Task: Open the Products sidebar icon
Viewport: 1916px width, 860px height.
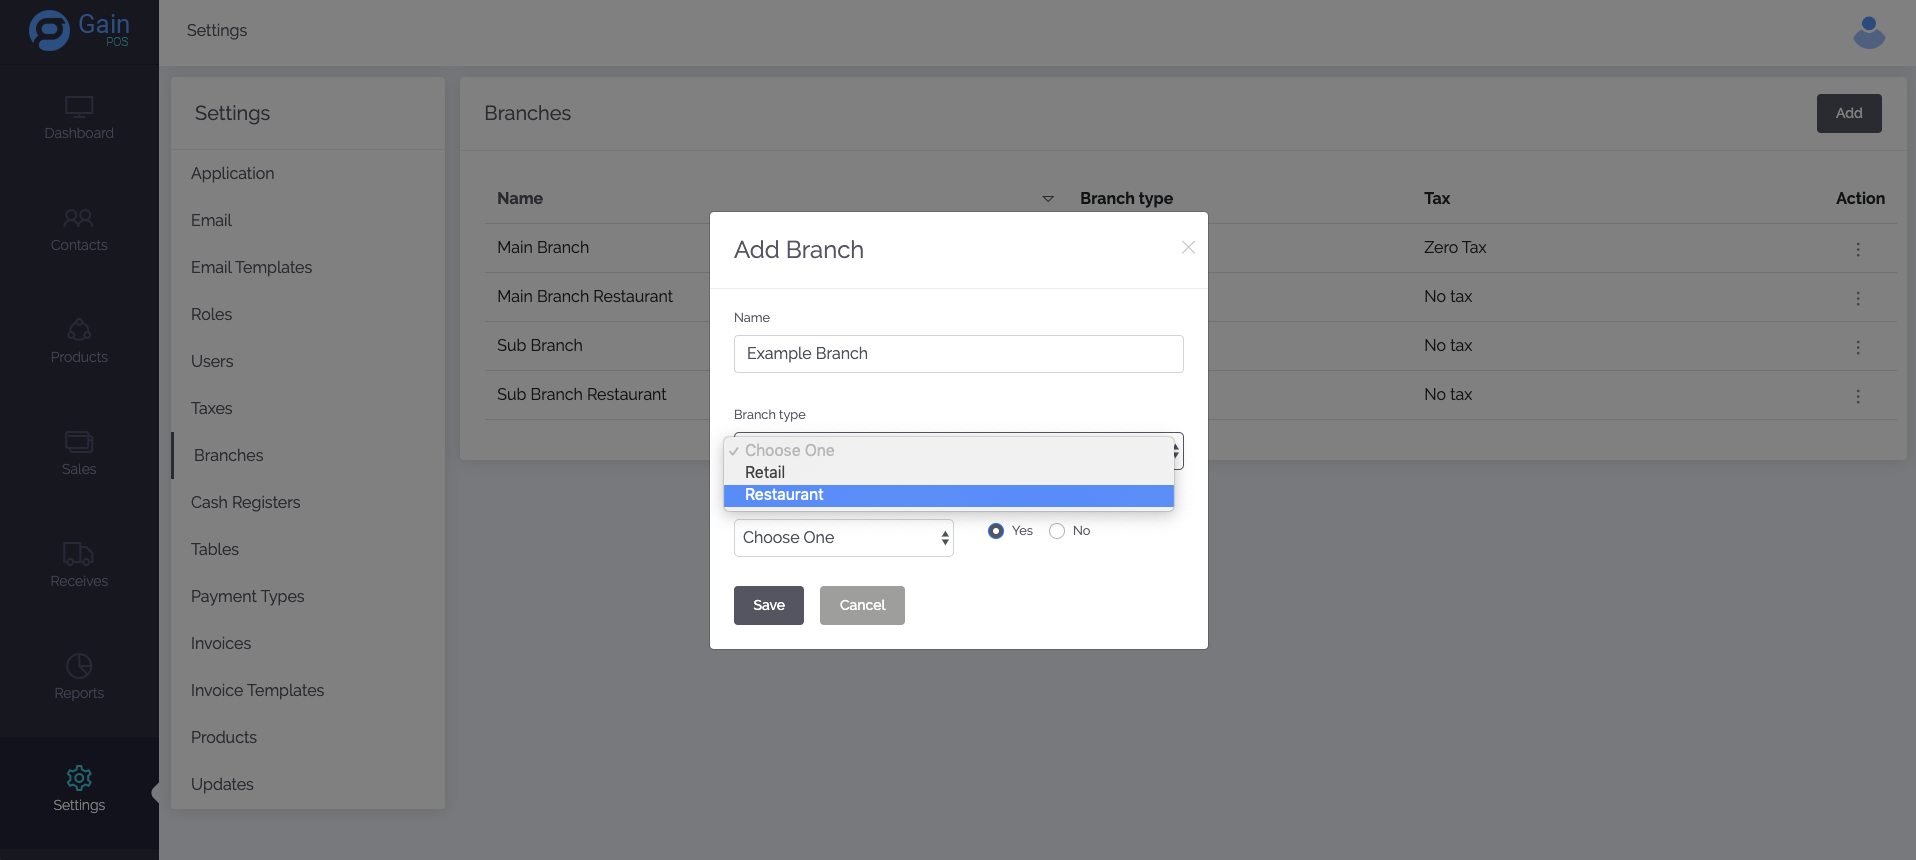Action: click(x=79, y=331)
